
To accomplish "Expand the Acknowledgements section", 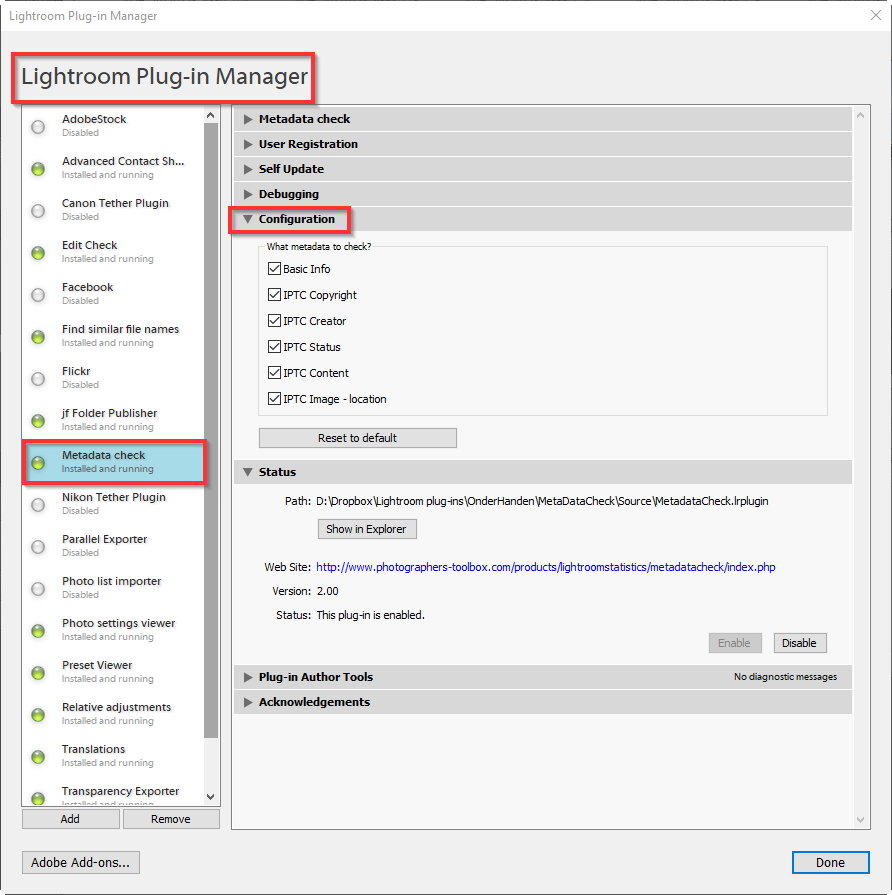I will click(248, 702).
